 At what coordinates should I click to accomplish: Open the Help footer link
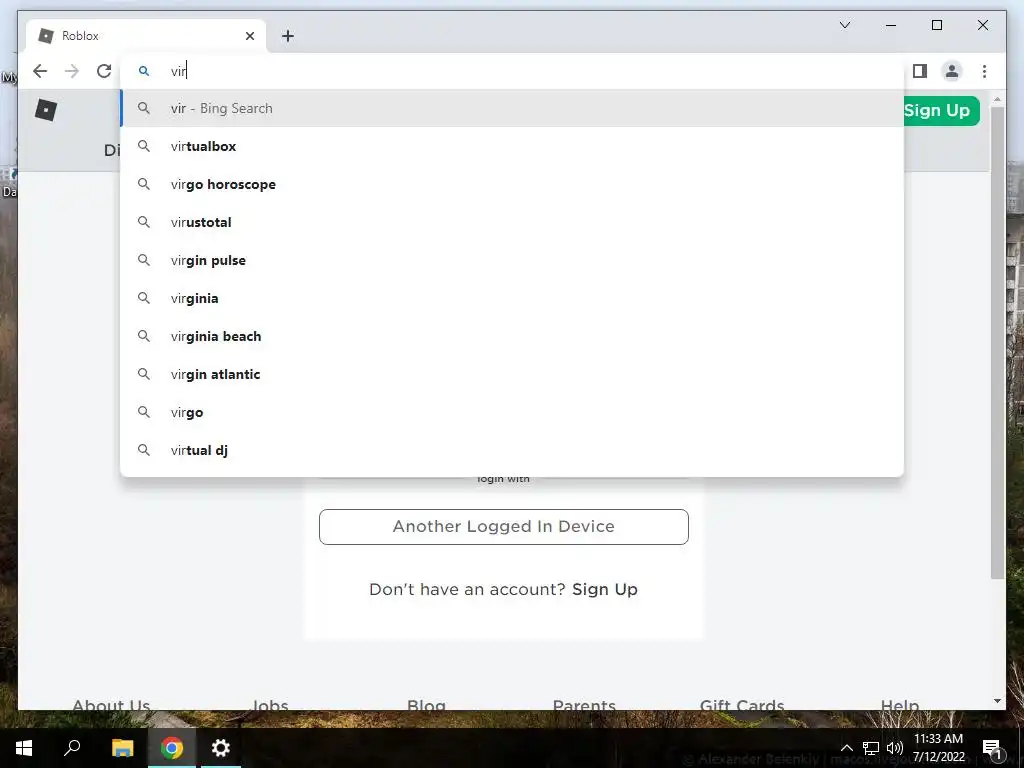click(x=900, y=704)
